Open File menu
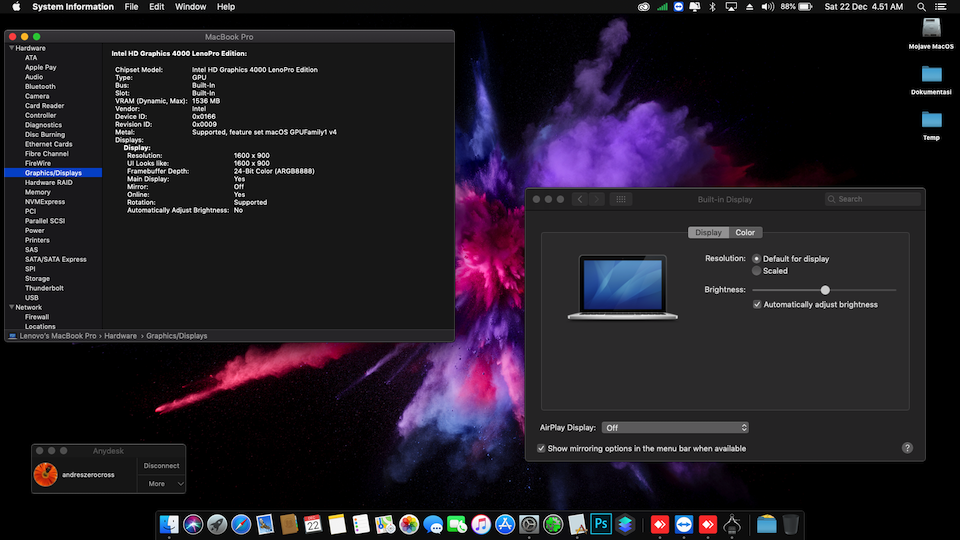960x540 pixels. click(x=132, y=7)
